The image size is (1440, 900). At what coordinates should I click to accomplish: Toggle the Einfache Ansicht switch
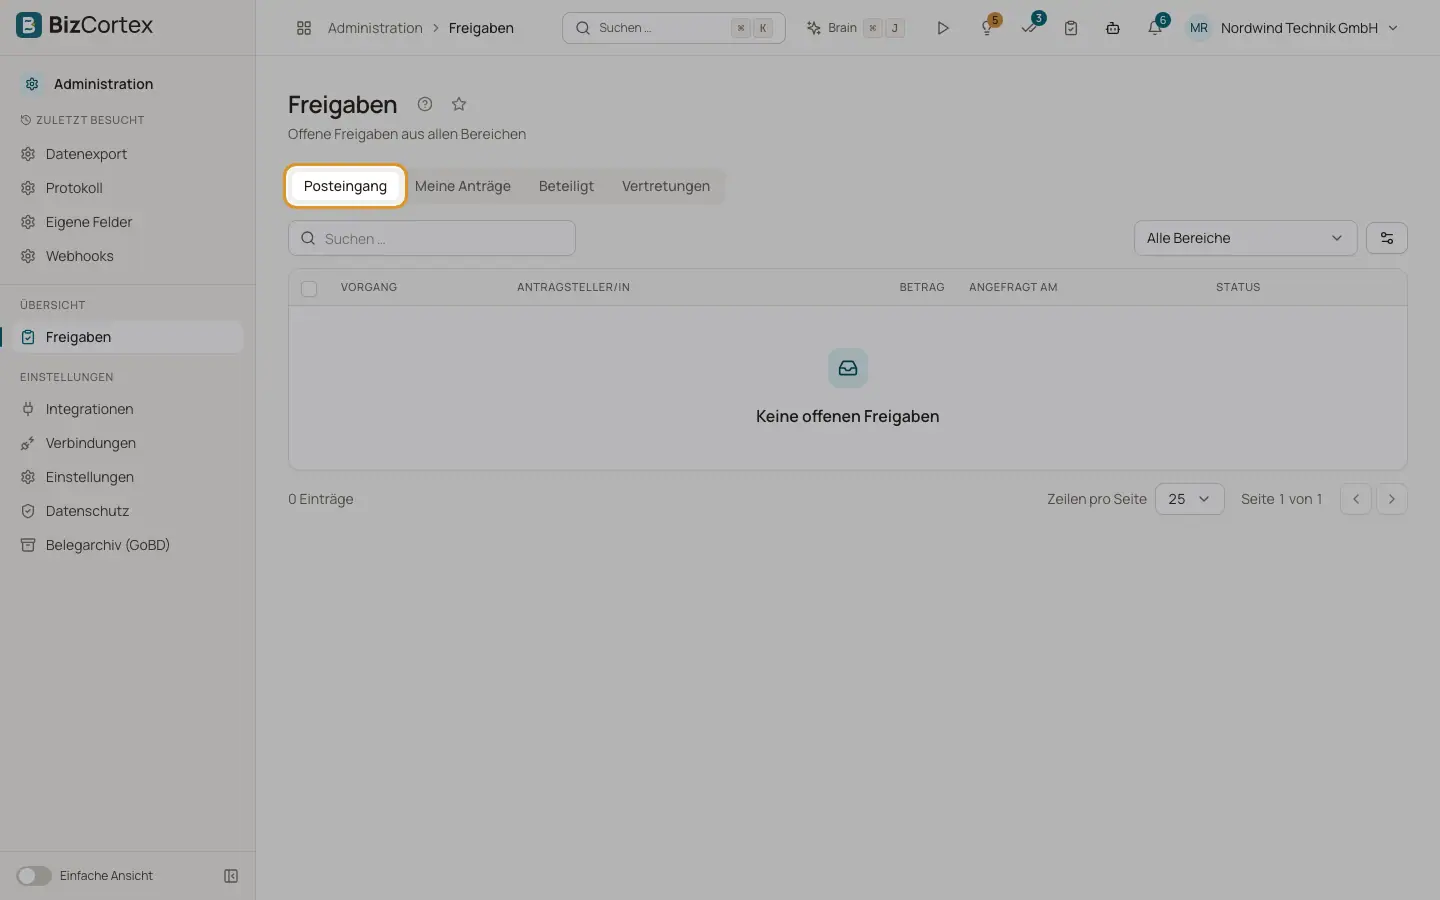coord(34,876)
